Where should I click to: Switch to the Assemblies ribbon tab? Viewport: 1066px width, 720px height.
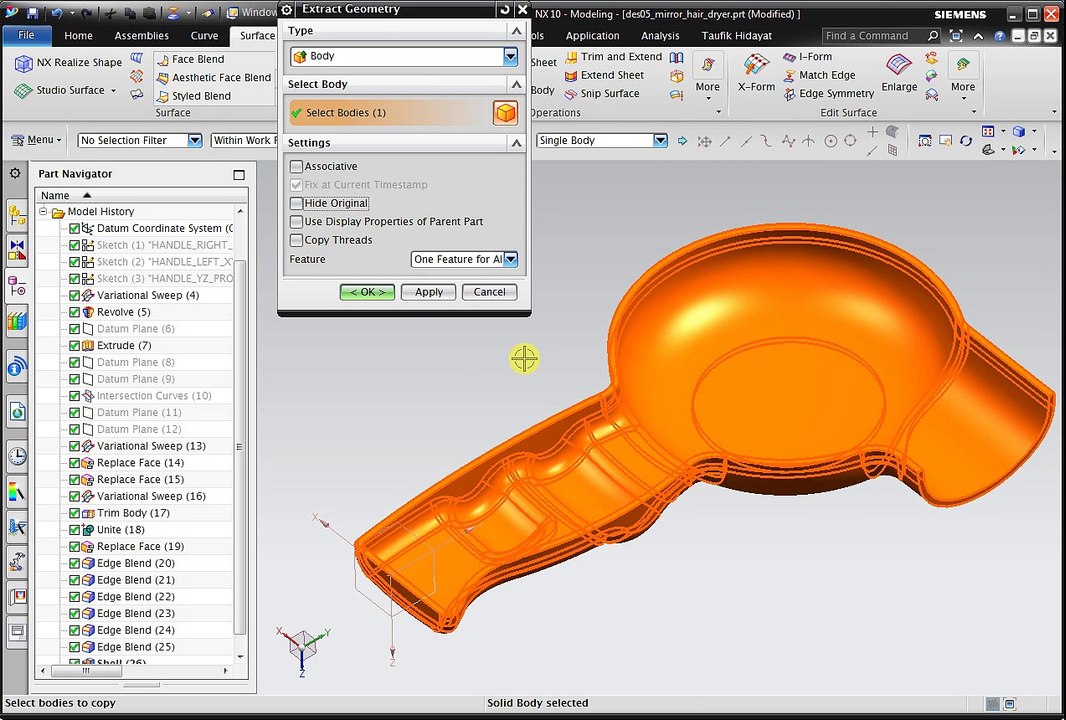coord(141,35)
